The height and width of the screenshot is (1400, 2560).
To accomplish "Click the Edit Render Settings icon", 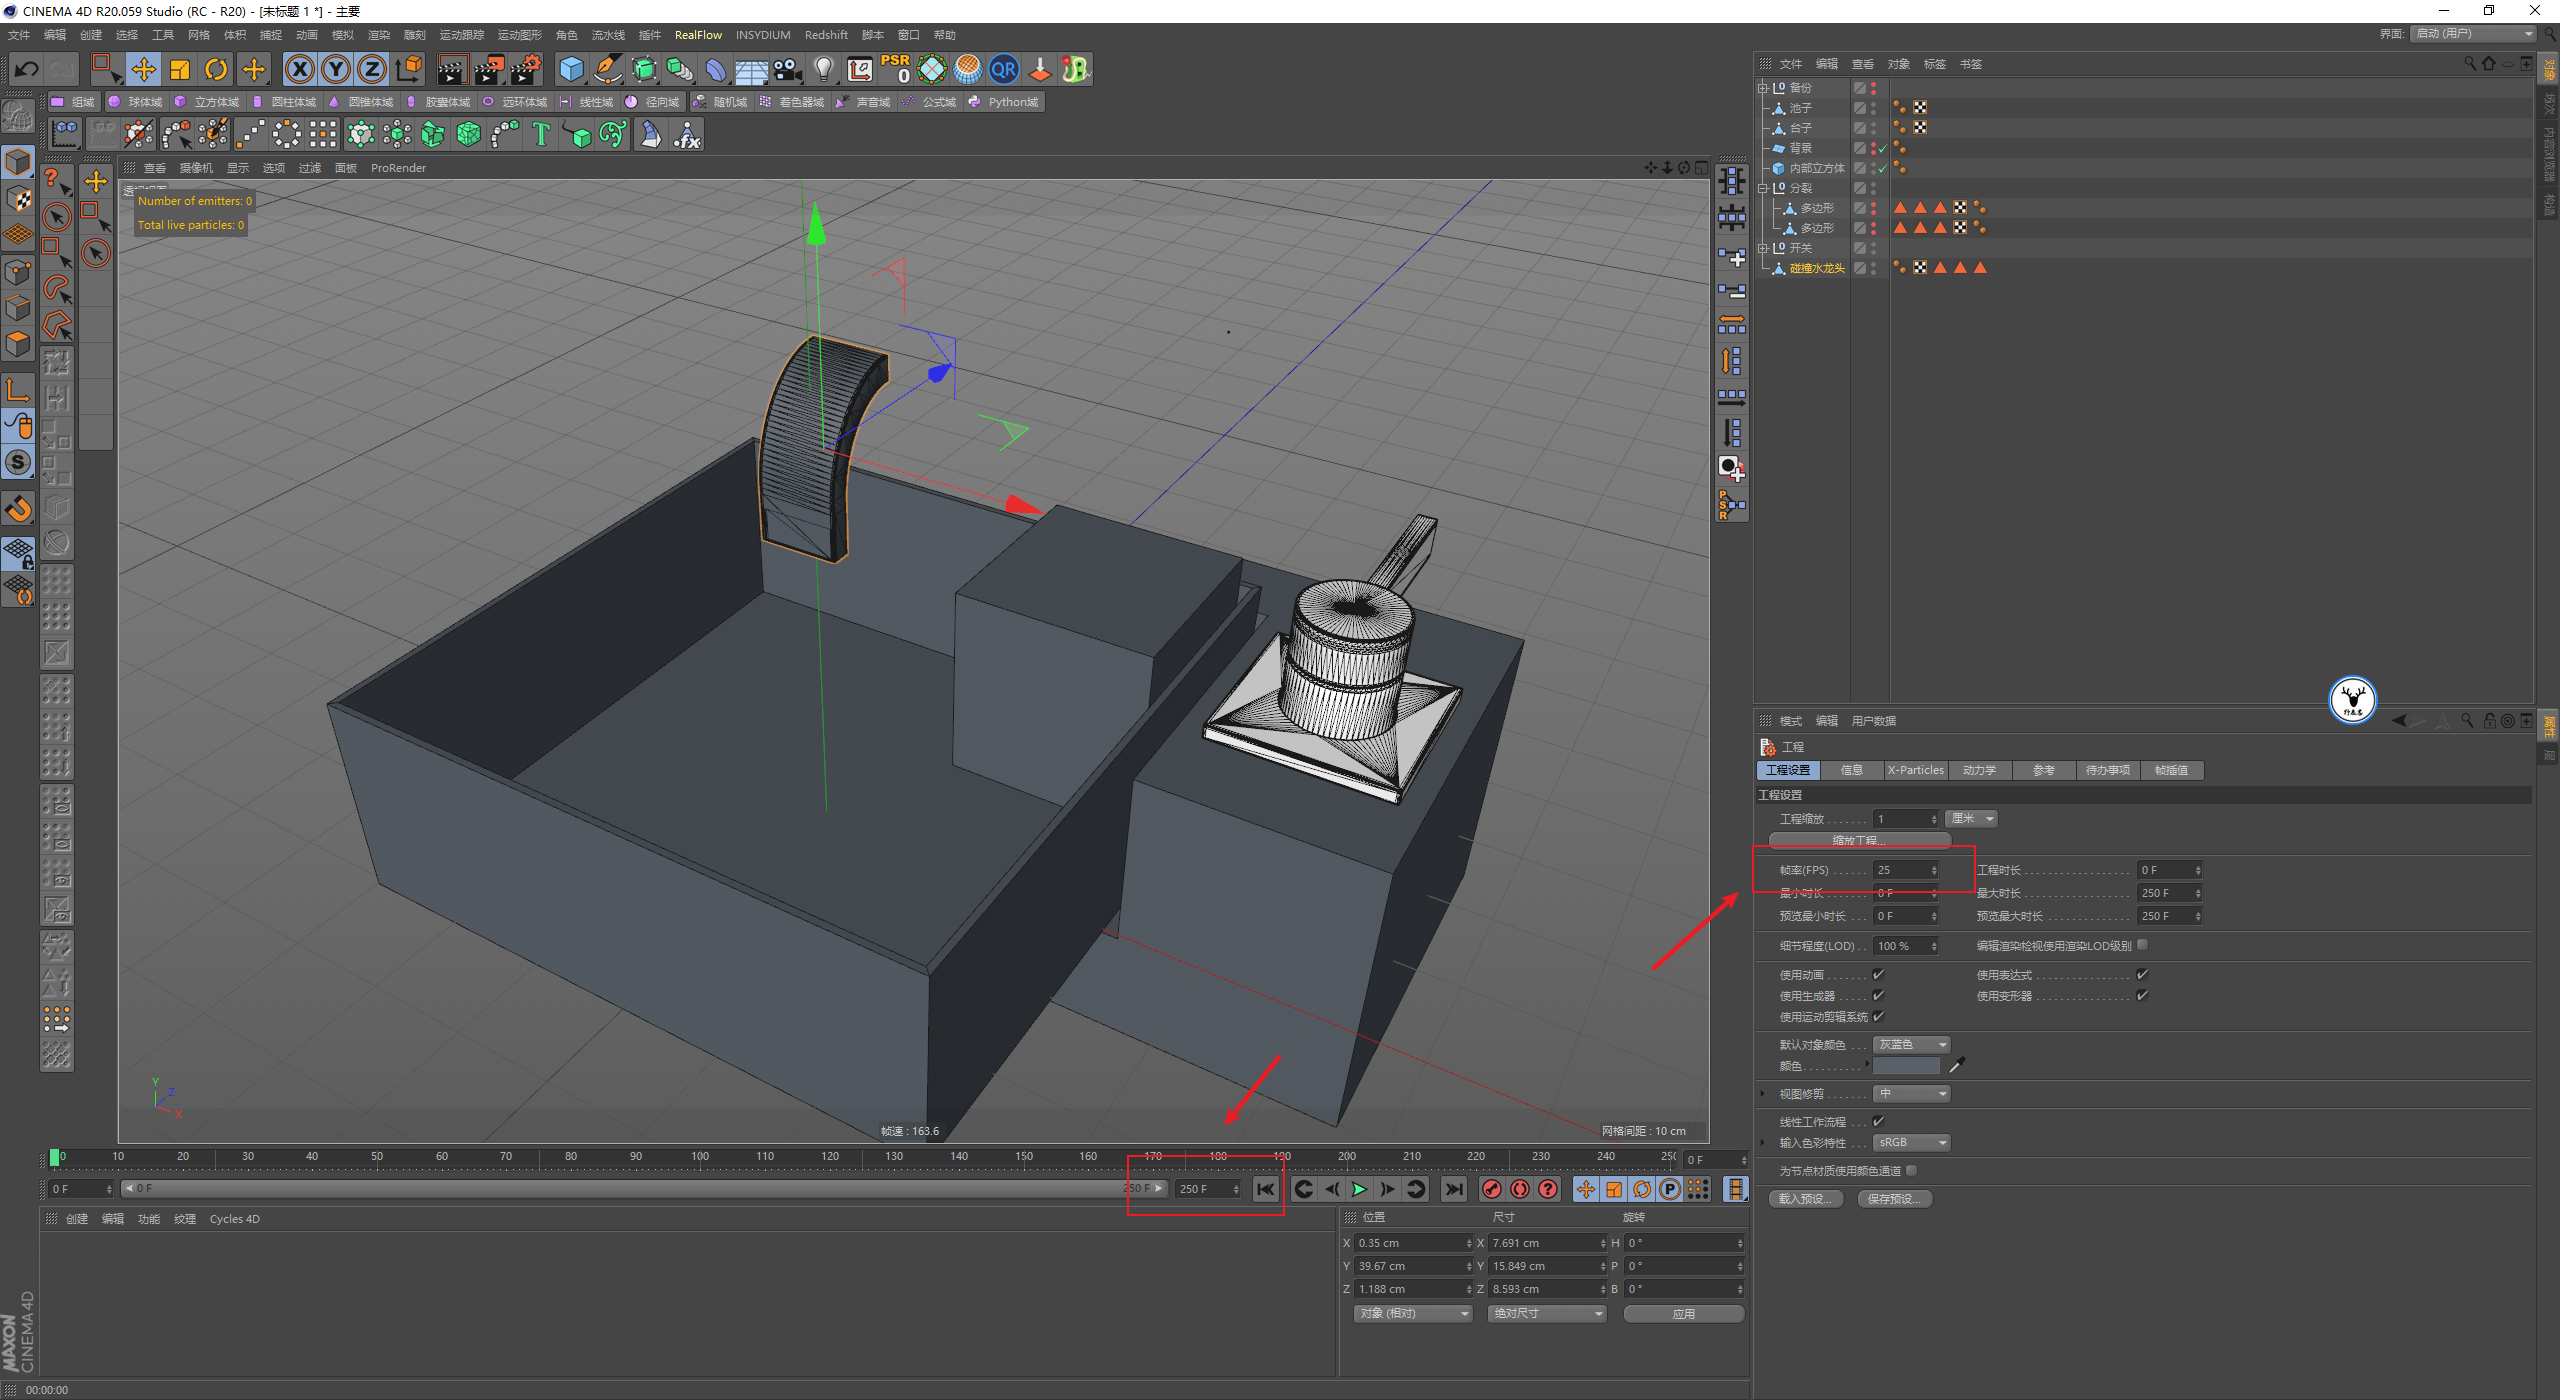I will (x=525, y=69).
